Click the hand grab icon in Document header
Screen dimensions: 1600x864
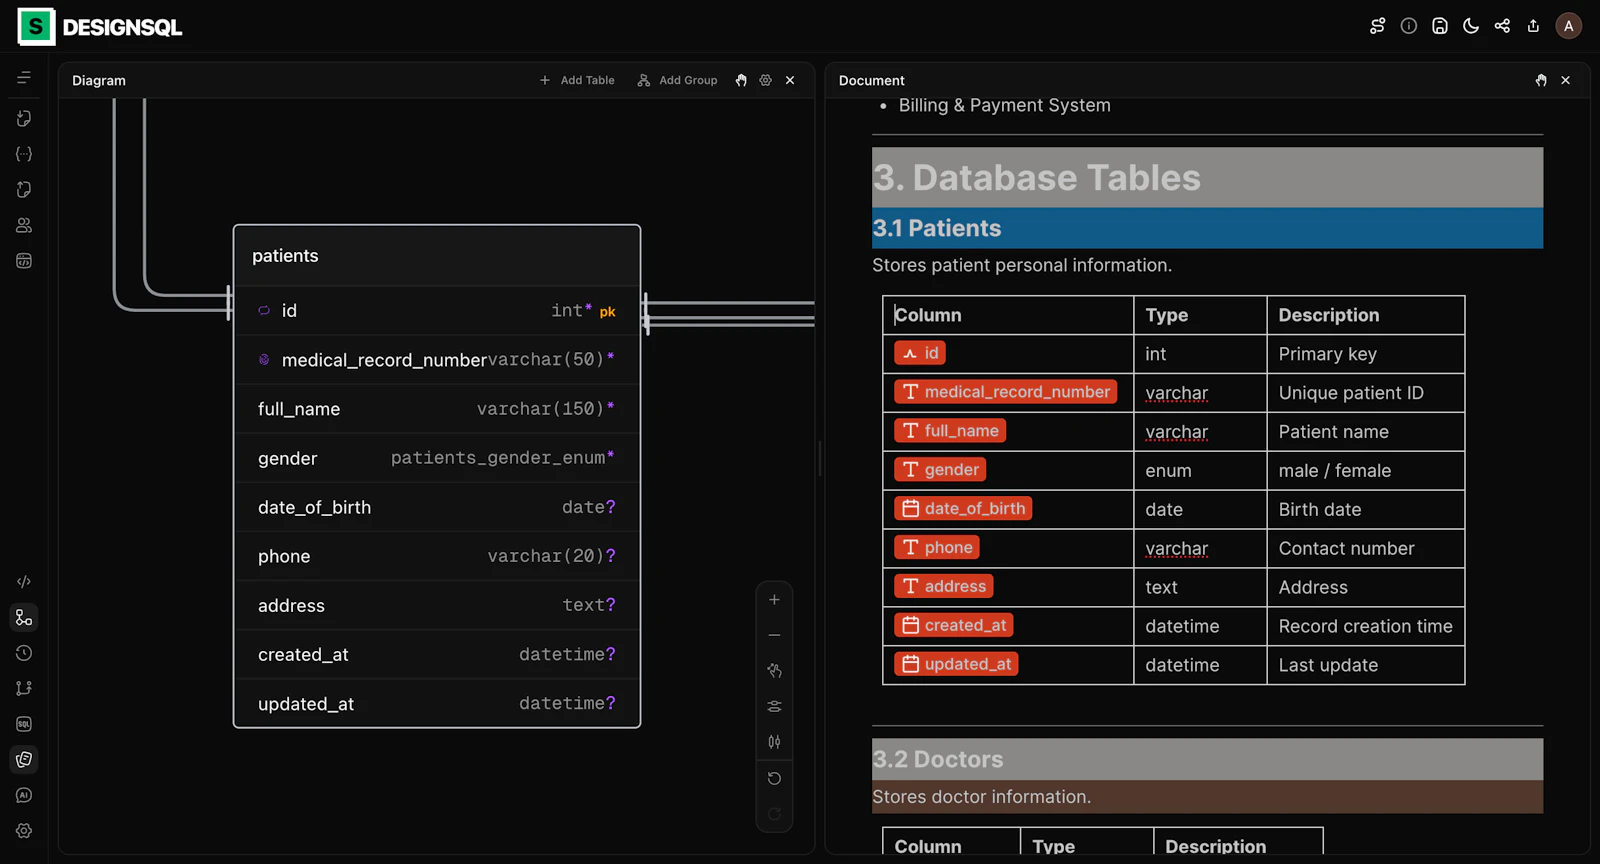(x=1541, y=80)
